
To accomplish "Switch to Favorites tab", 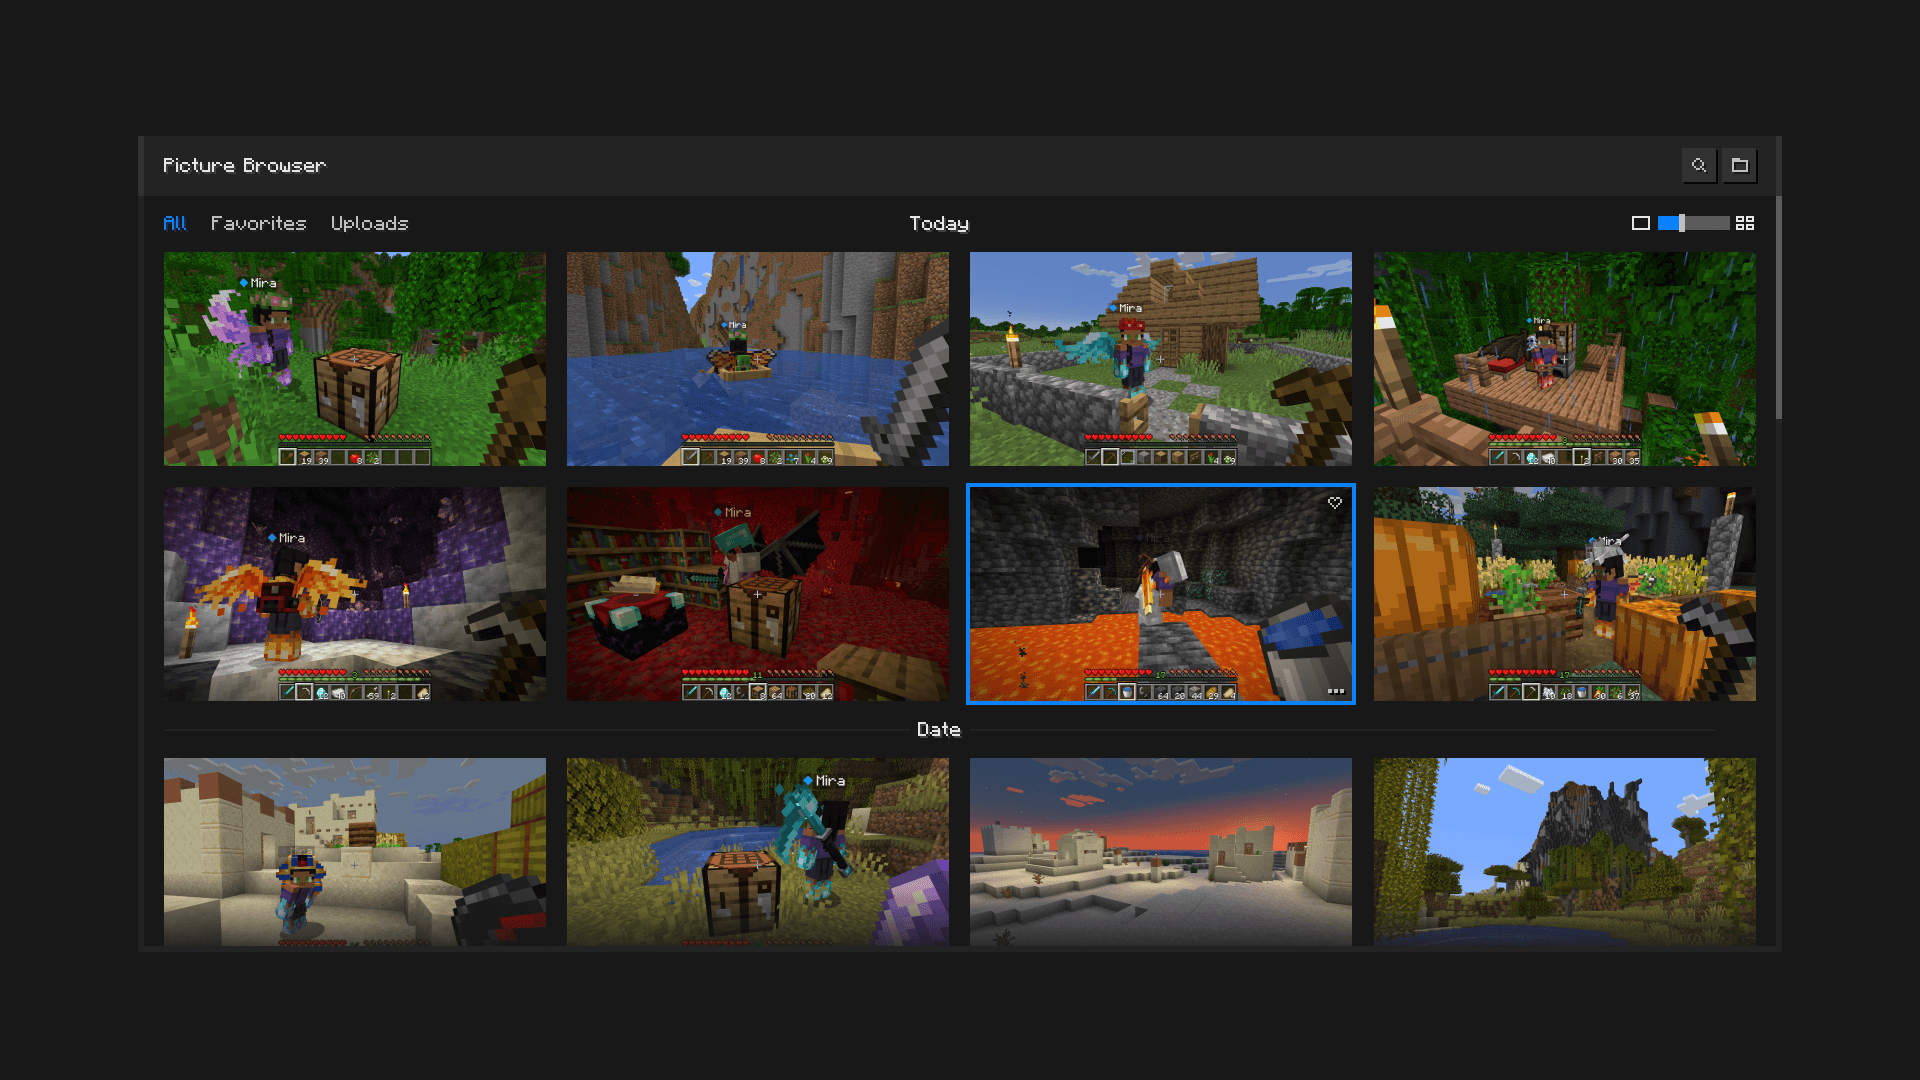I will (258, 223).
